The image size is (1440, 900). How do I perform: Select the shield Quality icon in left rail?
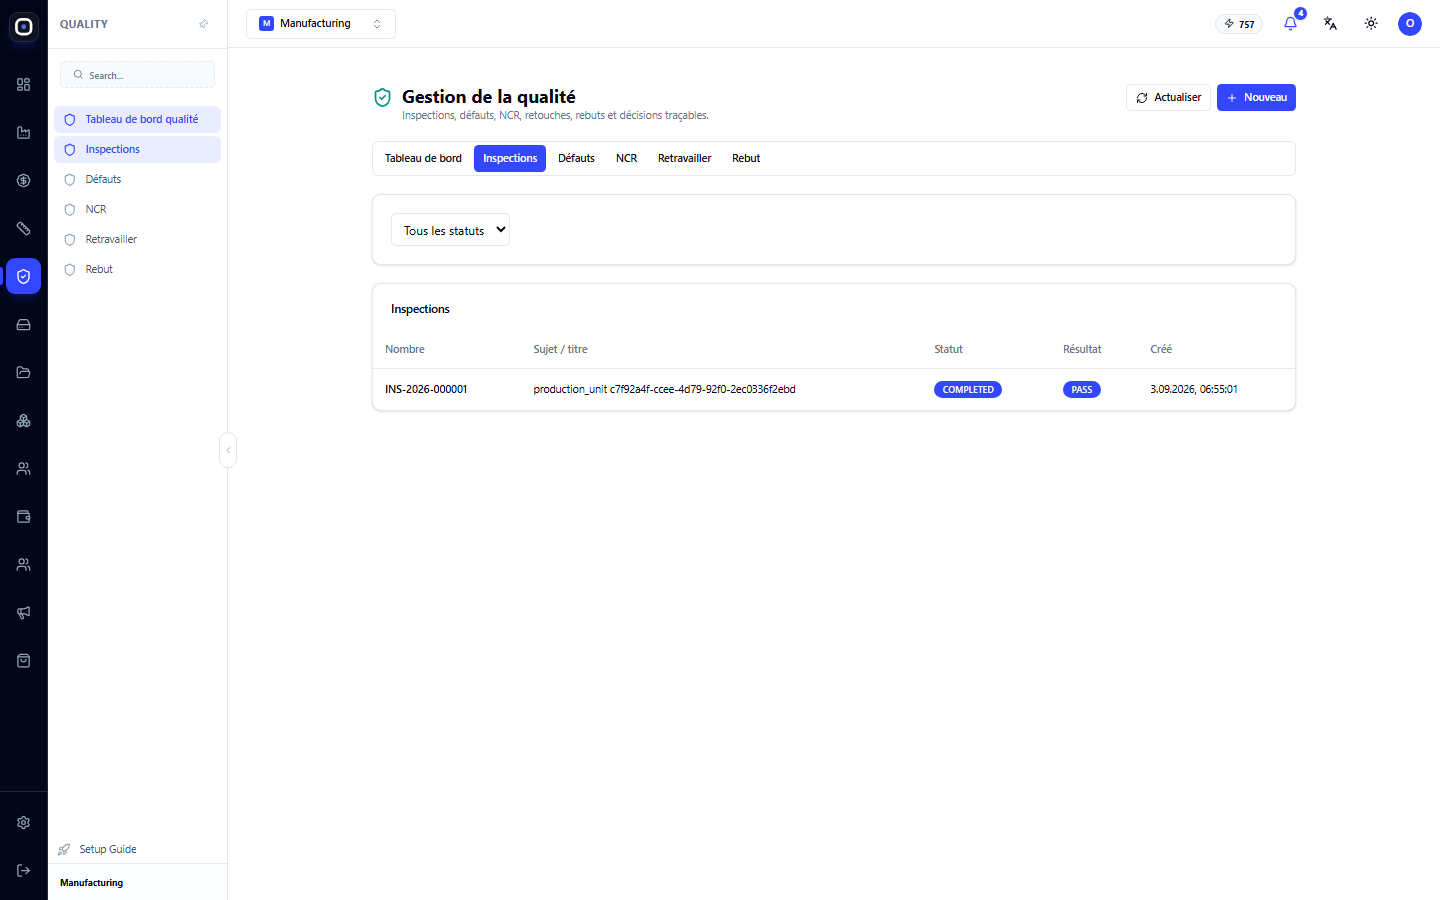(24, 277)
